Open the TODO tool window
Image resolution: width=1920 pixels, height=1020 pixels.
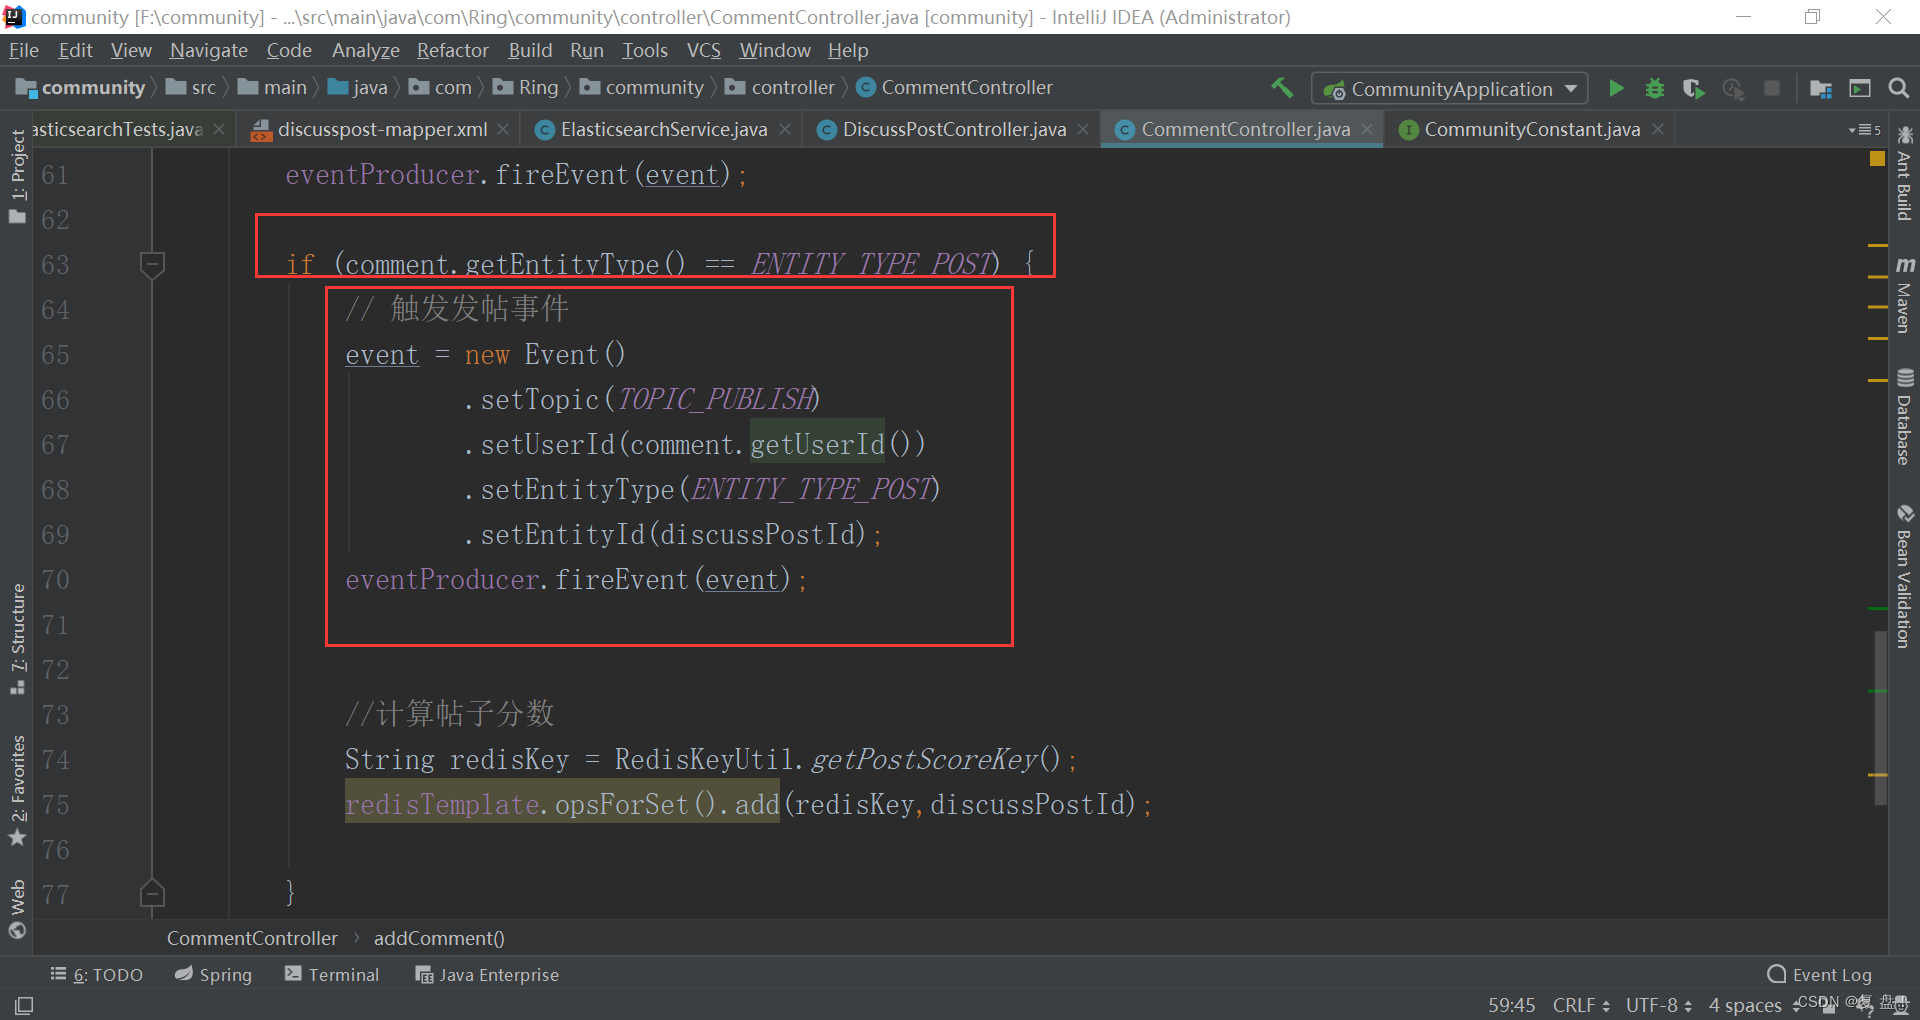coord(97,975)
